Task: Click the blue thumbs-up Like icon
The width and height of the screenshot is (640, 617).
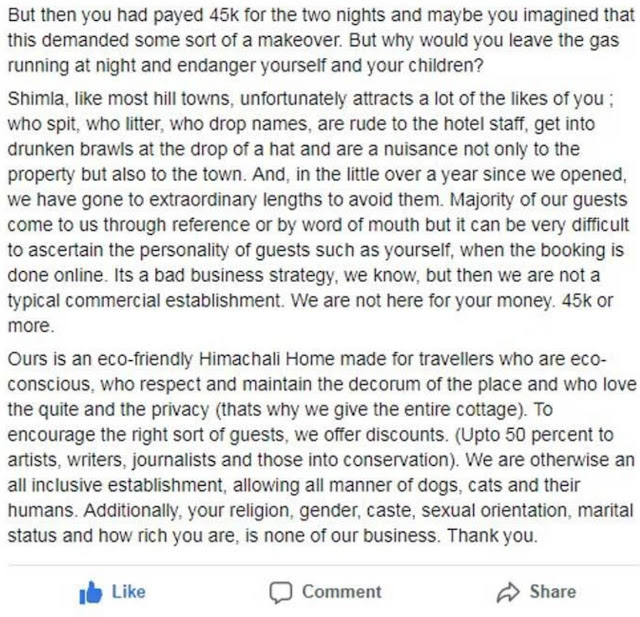Action: coord(91,592)
